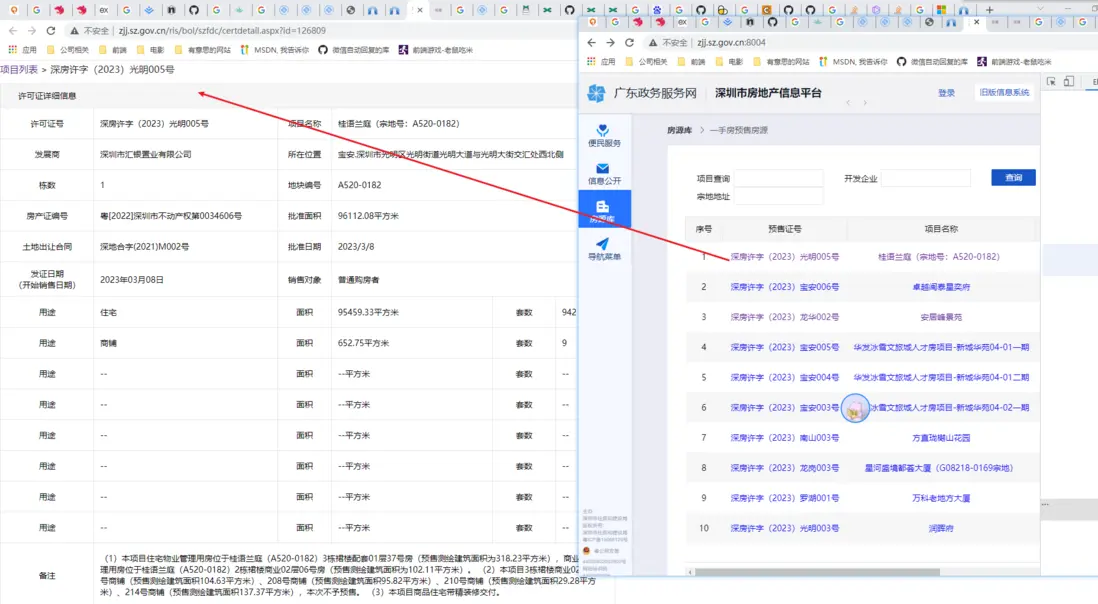Click the 开发企业 input field
The image size is (1098, 604).
925,178
